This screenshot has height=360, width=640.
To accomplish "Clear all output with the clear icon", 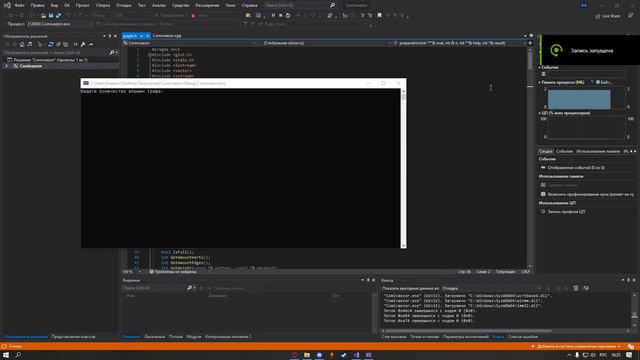I will point(576,288).
